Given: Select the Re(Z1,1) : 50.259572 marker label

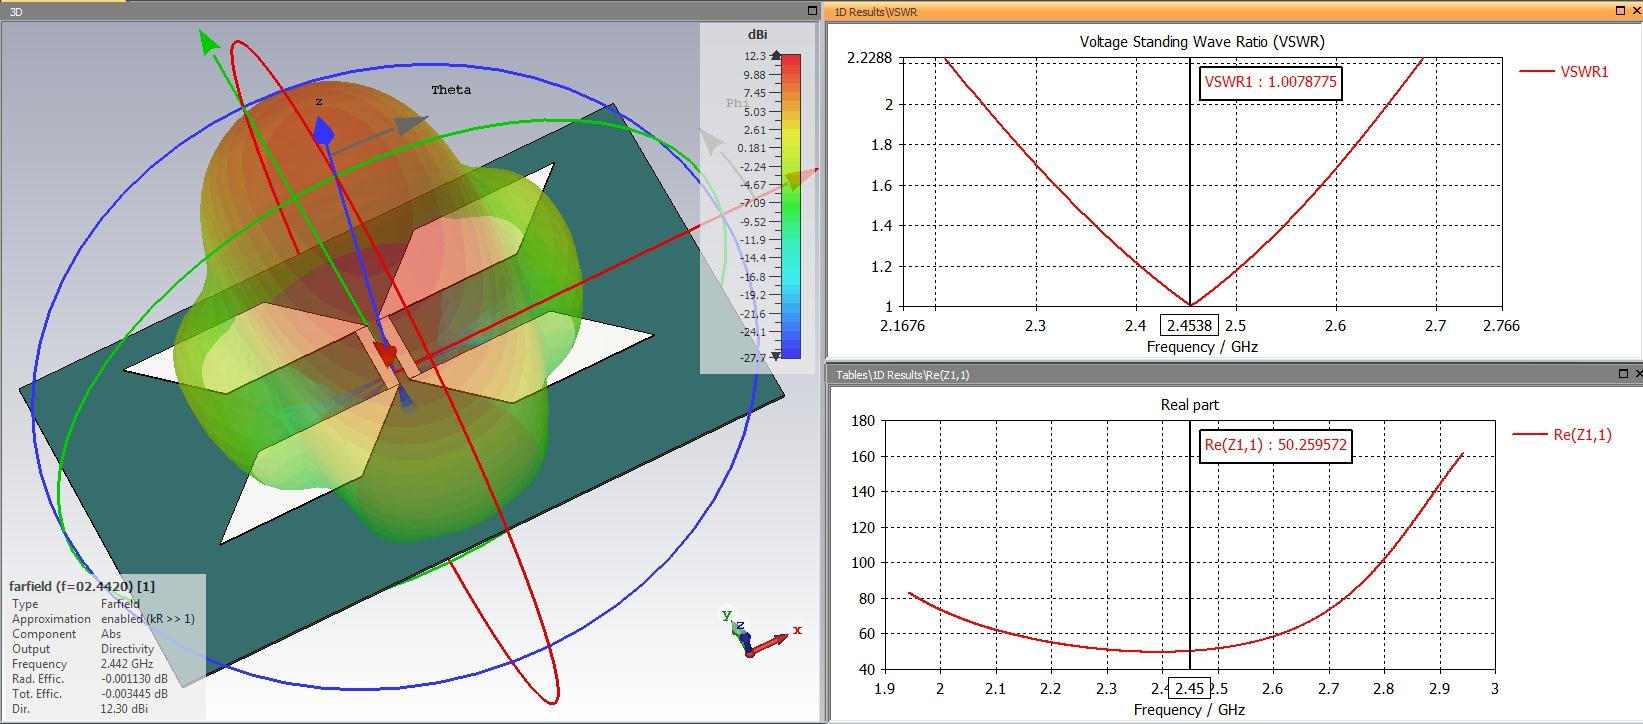Looking at the screenshot, I should (x=1275, y=445).
